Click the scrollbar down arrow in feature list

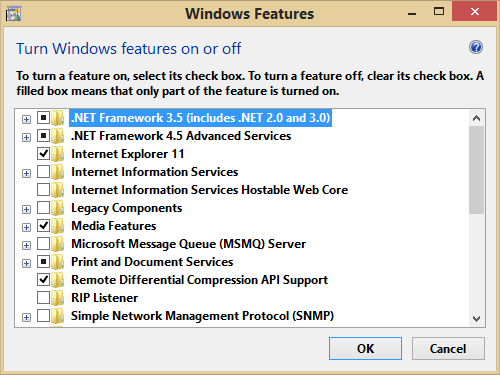click(476, 319)
